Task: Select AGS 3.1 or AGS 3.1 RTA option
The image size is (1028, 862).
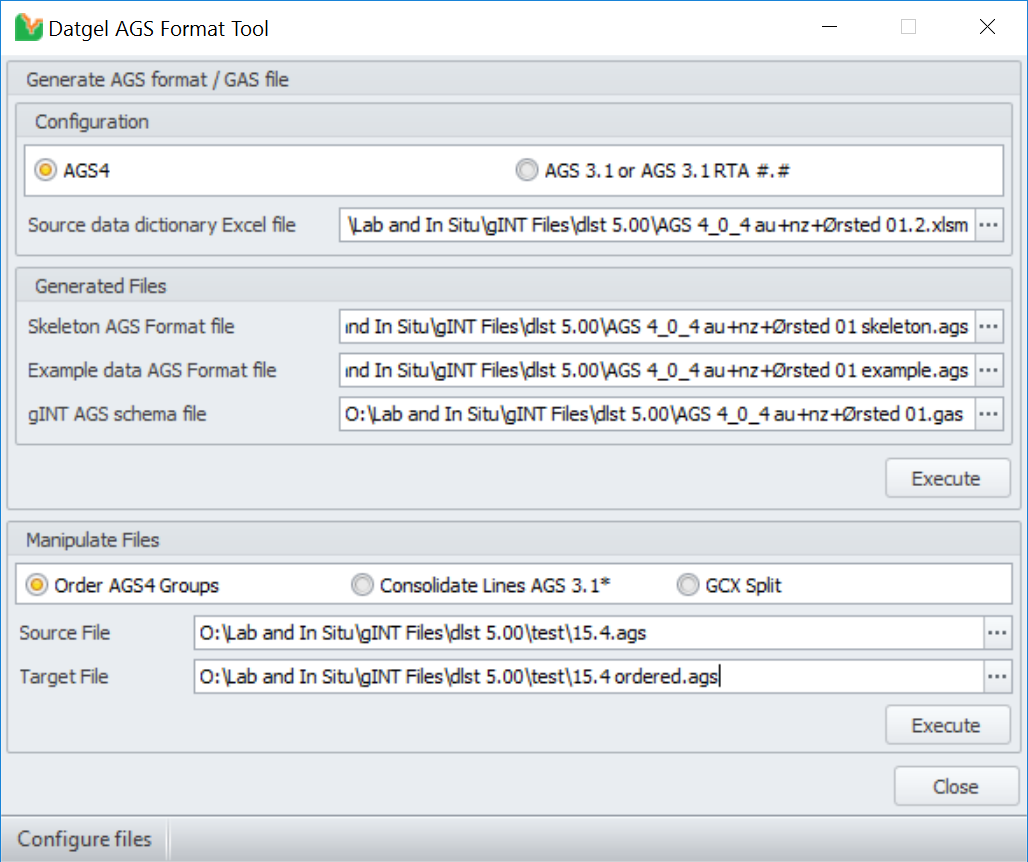Action: click(x=526, y=170)
